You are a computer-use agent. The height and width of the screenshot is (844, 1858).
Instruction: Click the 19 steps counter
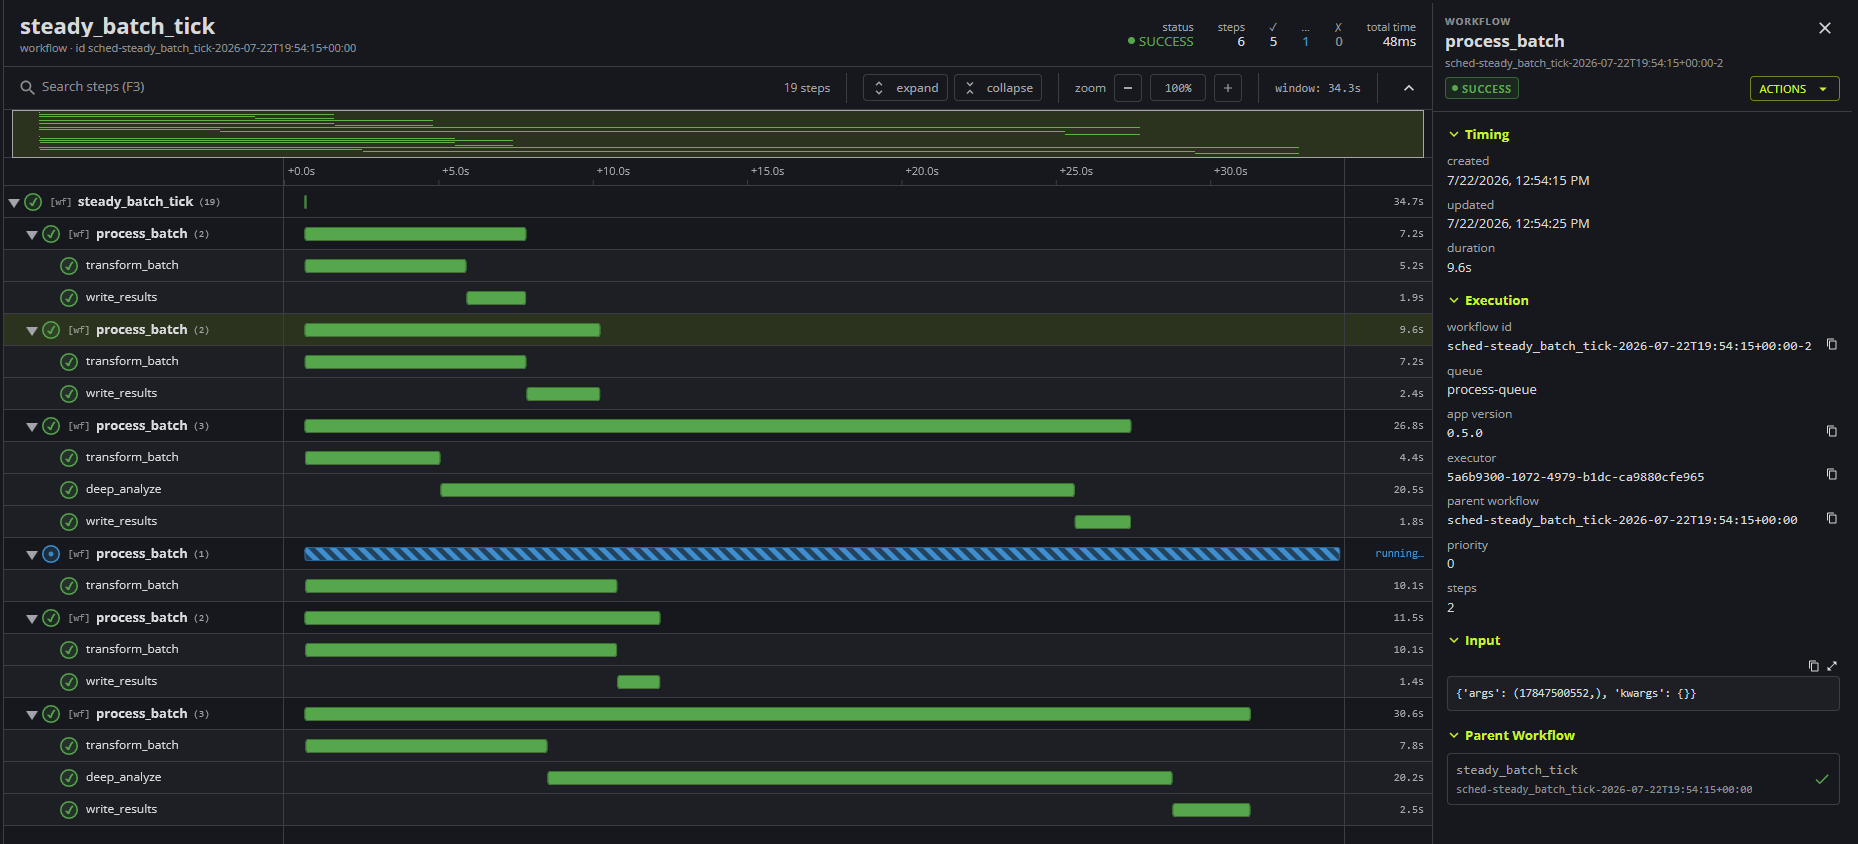[807, 88]
